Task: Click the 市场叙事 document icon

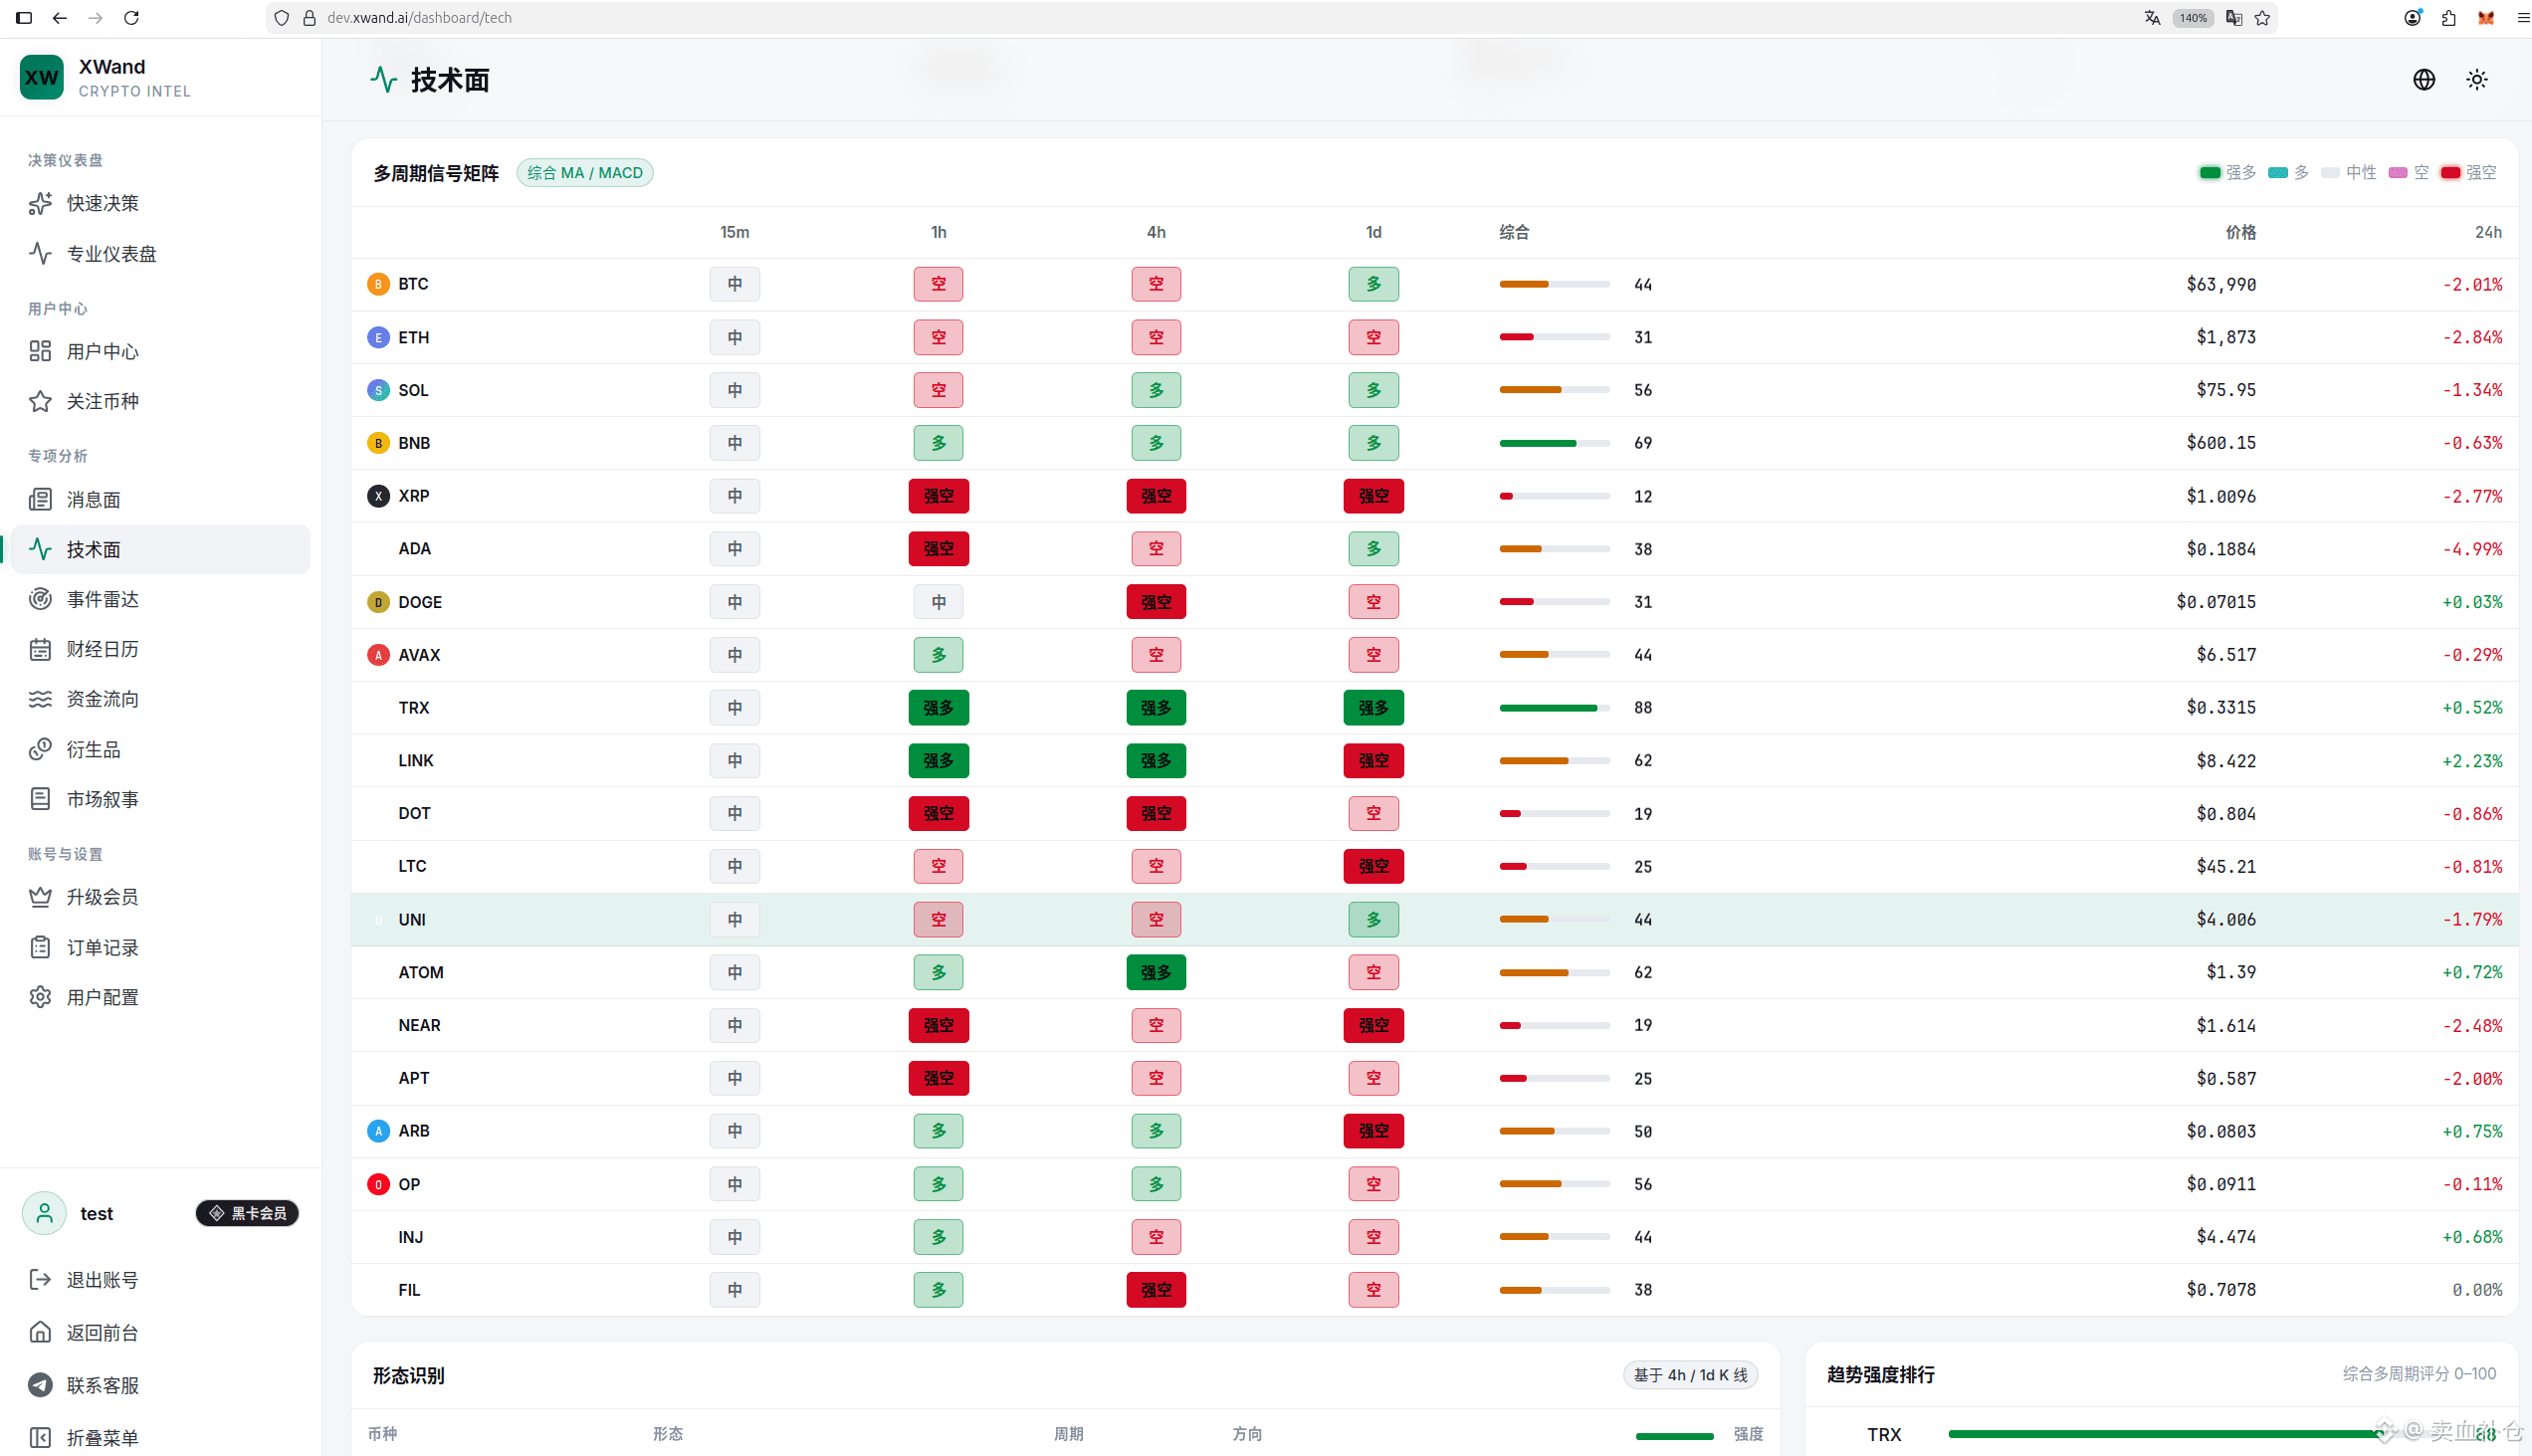Action: (40, 799)
